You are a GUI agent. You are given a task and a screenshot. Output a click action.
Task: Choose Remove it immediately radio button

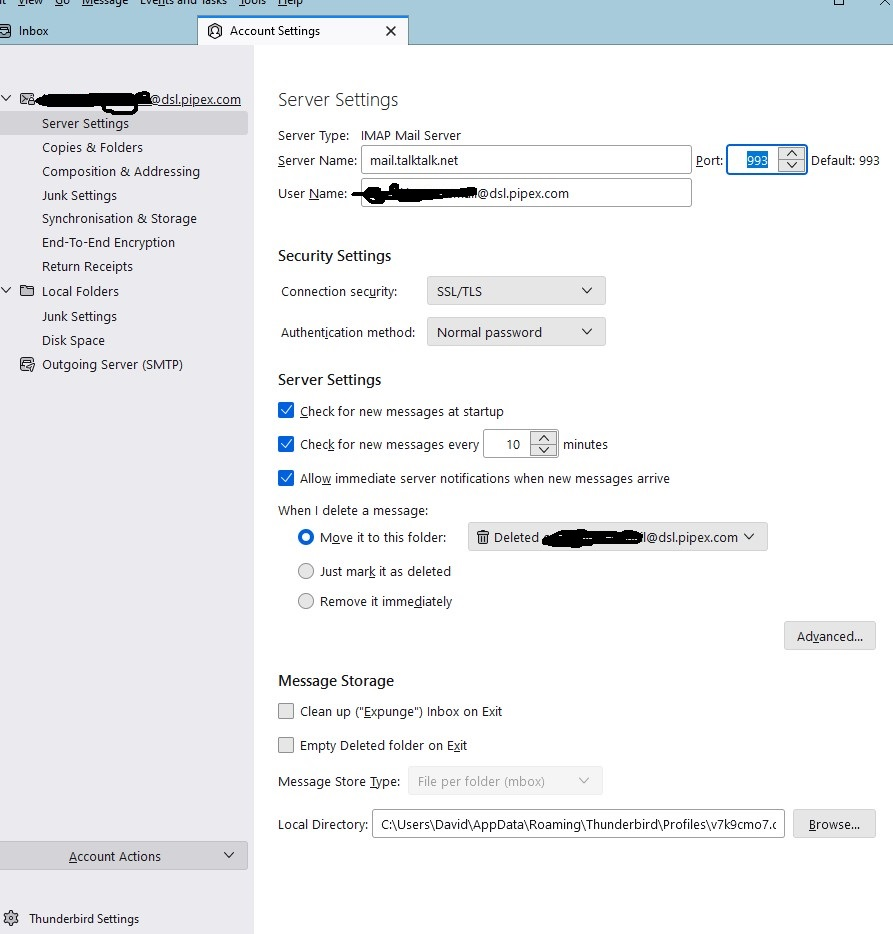(x=306, y=601)
